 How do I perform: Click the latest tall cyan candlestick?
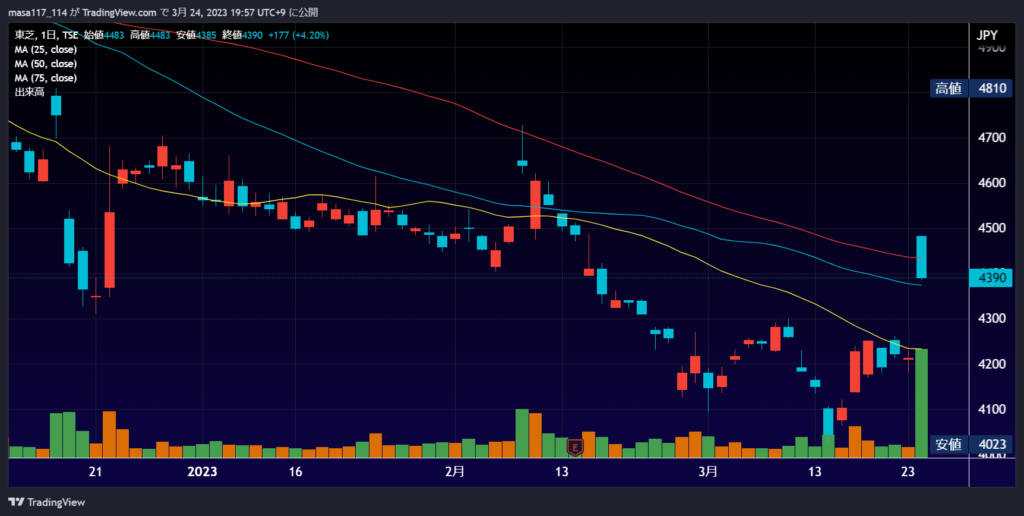pyautogui.click(x=921, y=257)
